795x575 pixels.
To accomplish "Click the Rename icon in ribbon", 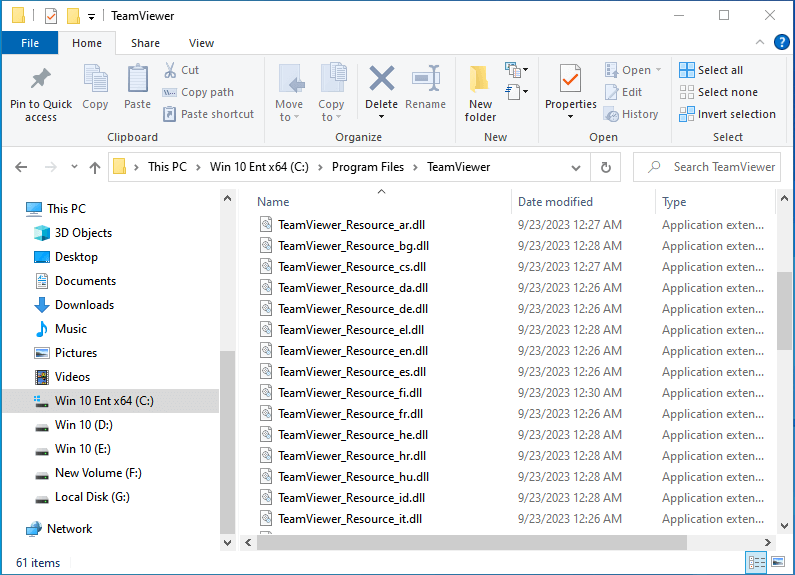I will coord(426,80).
